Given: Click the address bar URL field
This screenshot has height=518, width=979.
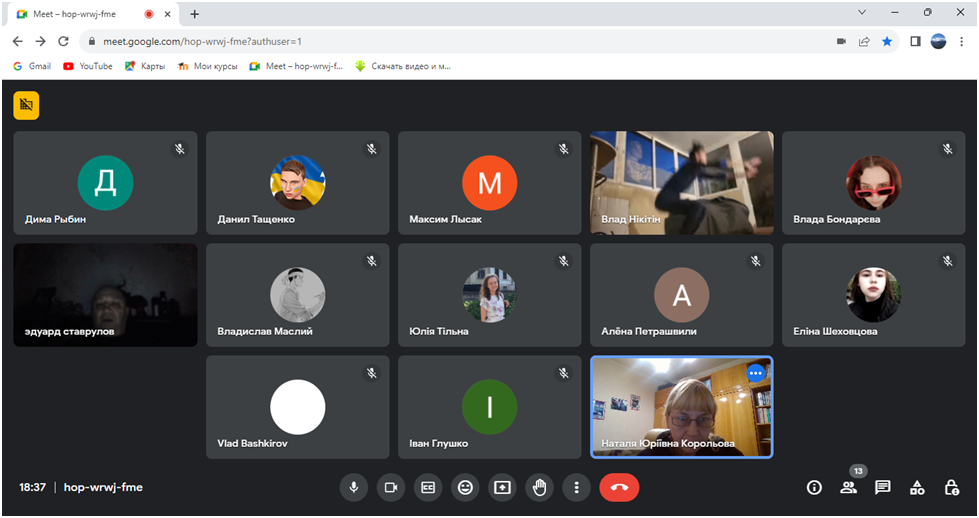Looking at the screenshot, I should pyautogui.click(x=450, y=41).
